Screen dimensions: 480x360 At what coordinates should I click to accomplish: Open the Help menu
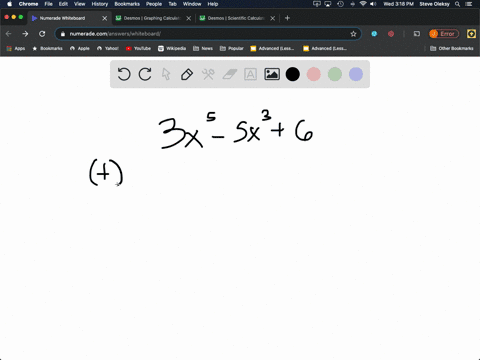[213, 4]
